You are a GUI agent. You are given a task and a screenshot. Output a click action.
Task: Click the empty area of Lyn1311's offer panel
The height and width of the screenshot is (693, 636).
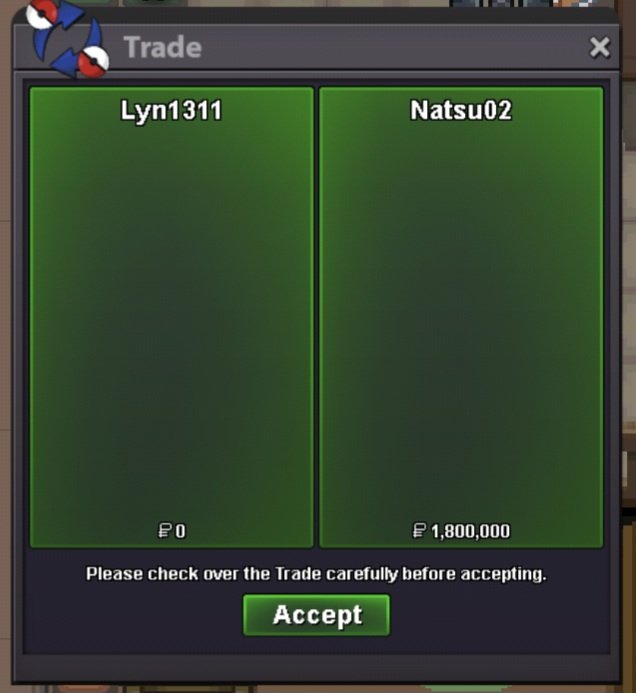click(171, 318)
